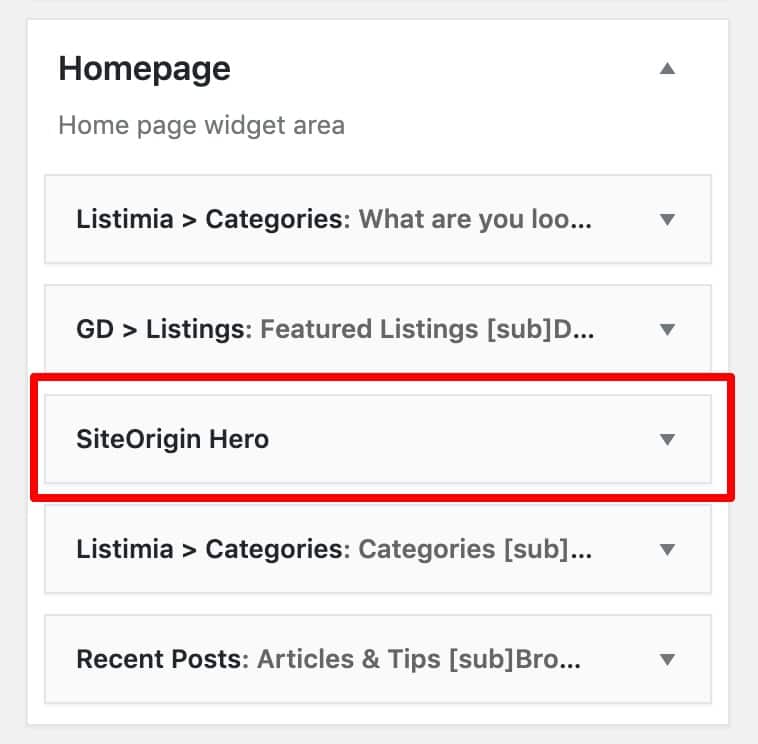Expand the Categories [sub] widget arrow
The width and height of the screenshot is (758, 744).
[668, 549]
